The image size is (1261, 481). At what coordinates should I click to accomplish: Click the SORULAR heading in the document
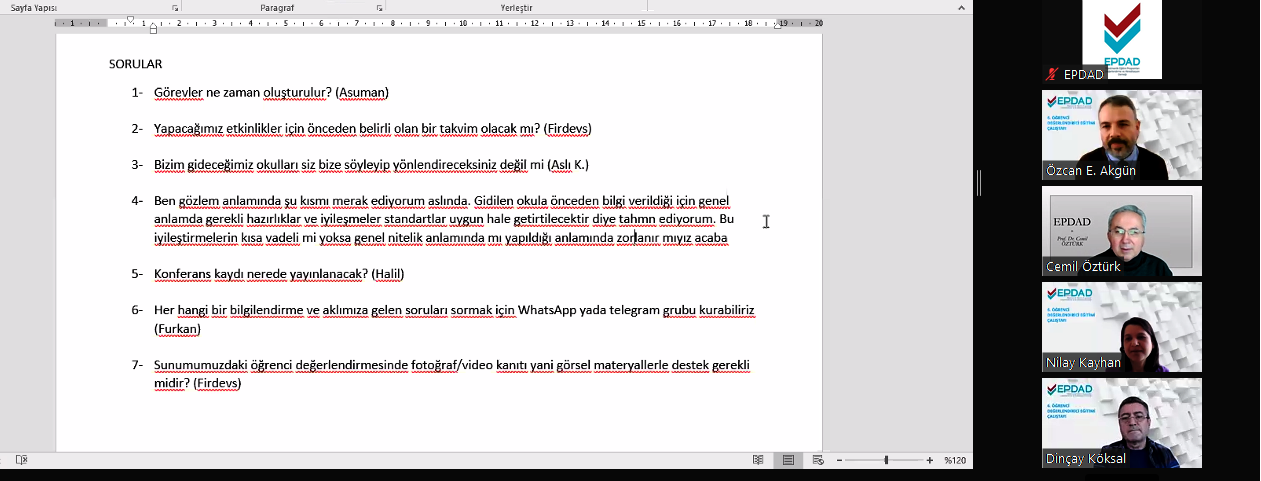click(135, 64)
